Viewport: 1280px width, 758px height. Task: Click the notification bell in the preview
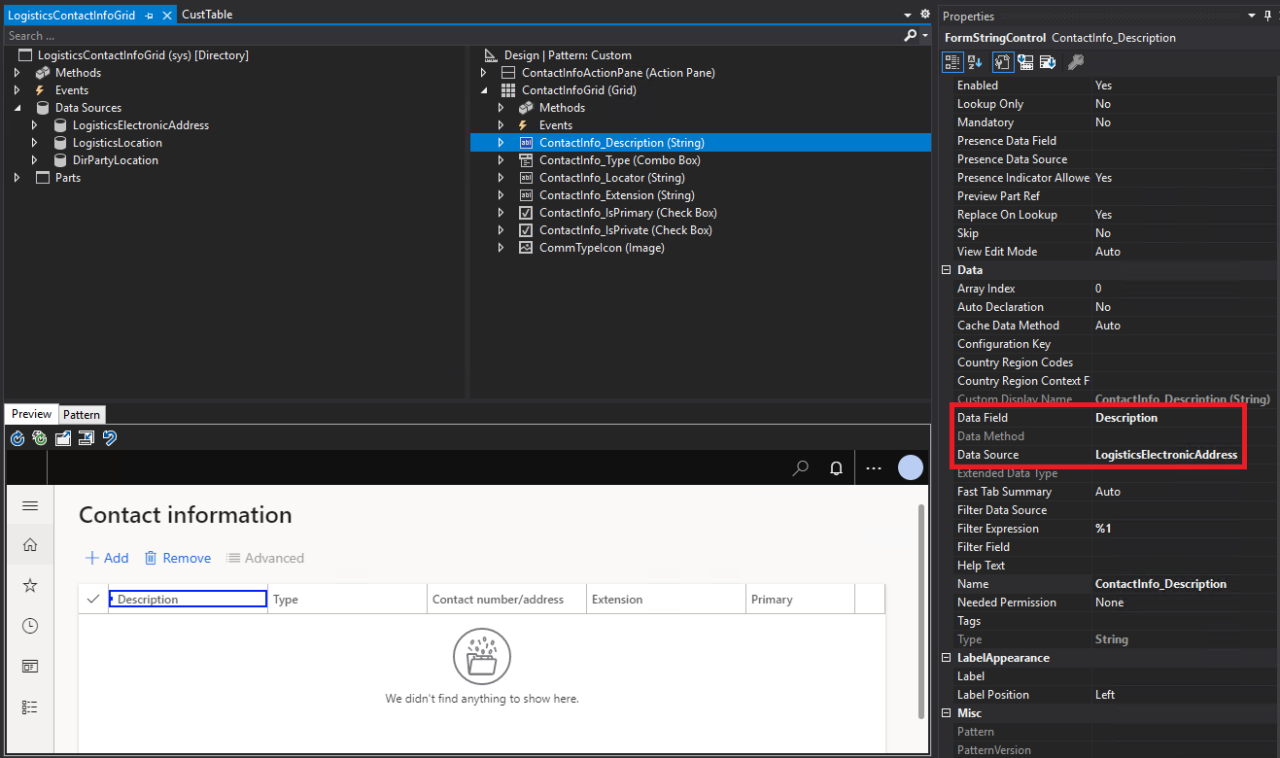click(x=836, y=468)
